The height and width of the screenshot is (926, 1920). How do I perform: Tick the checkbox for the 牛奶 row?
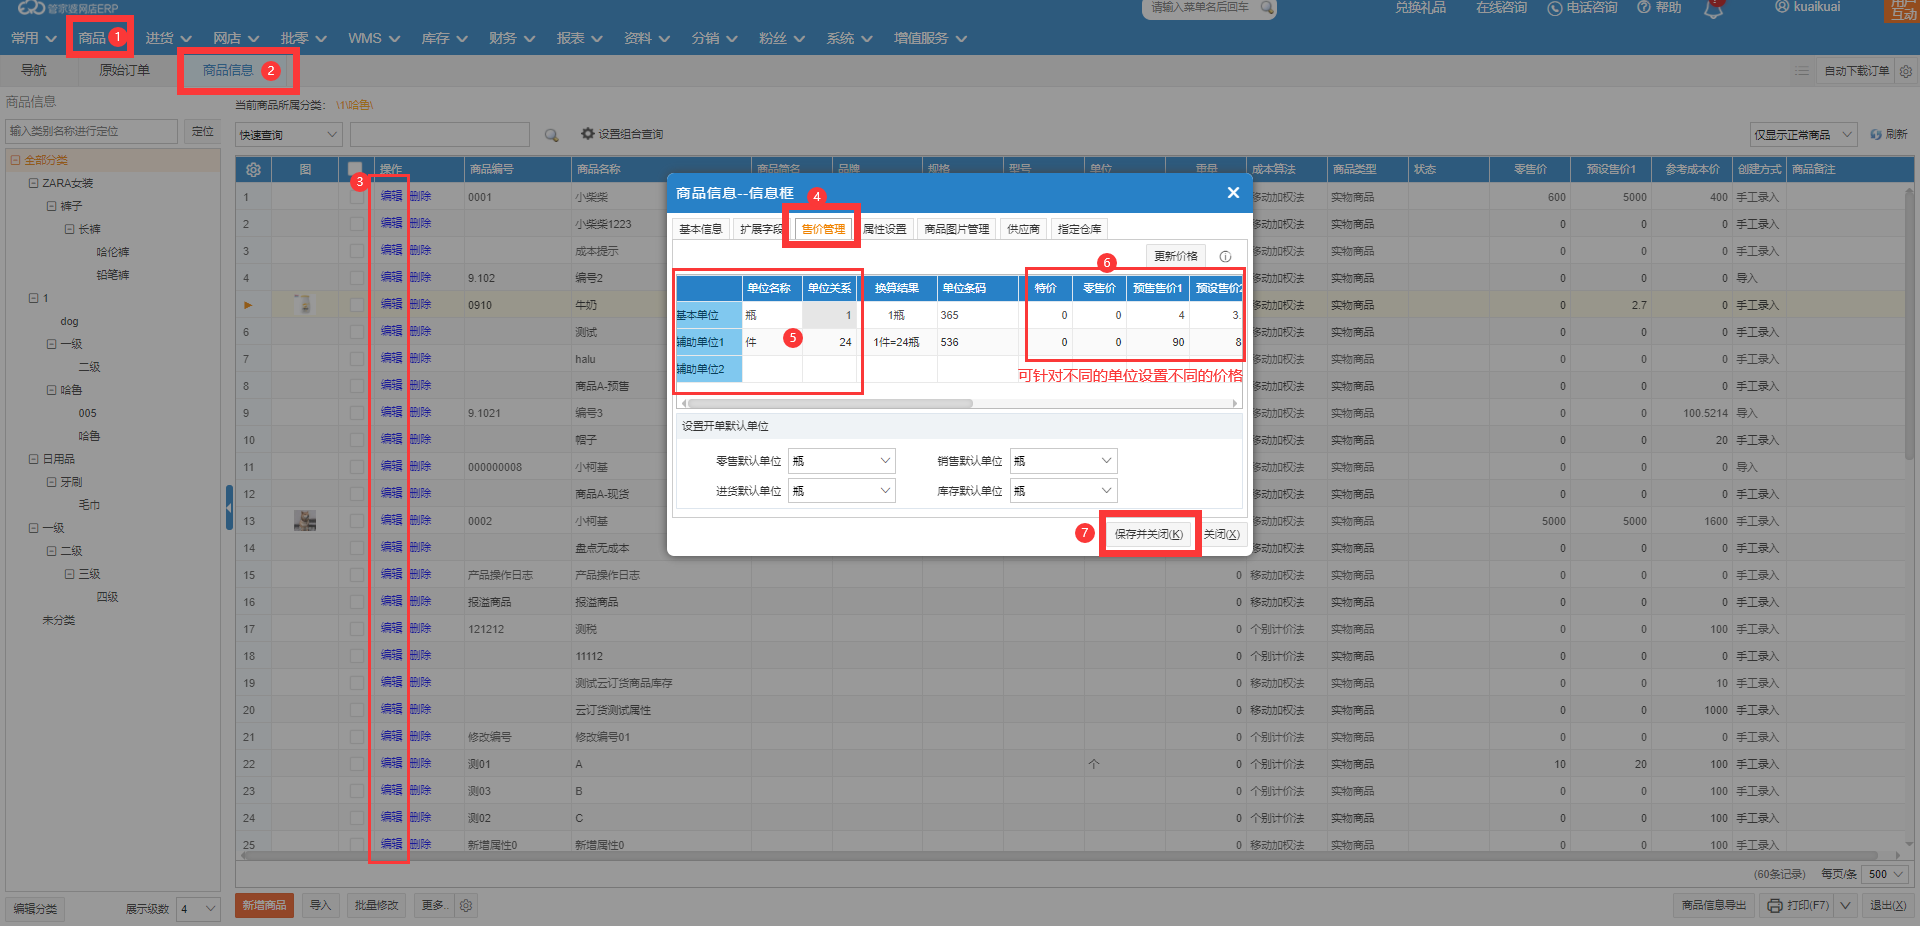pos(356,305)
